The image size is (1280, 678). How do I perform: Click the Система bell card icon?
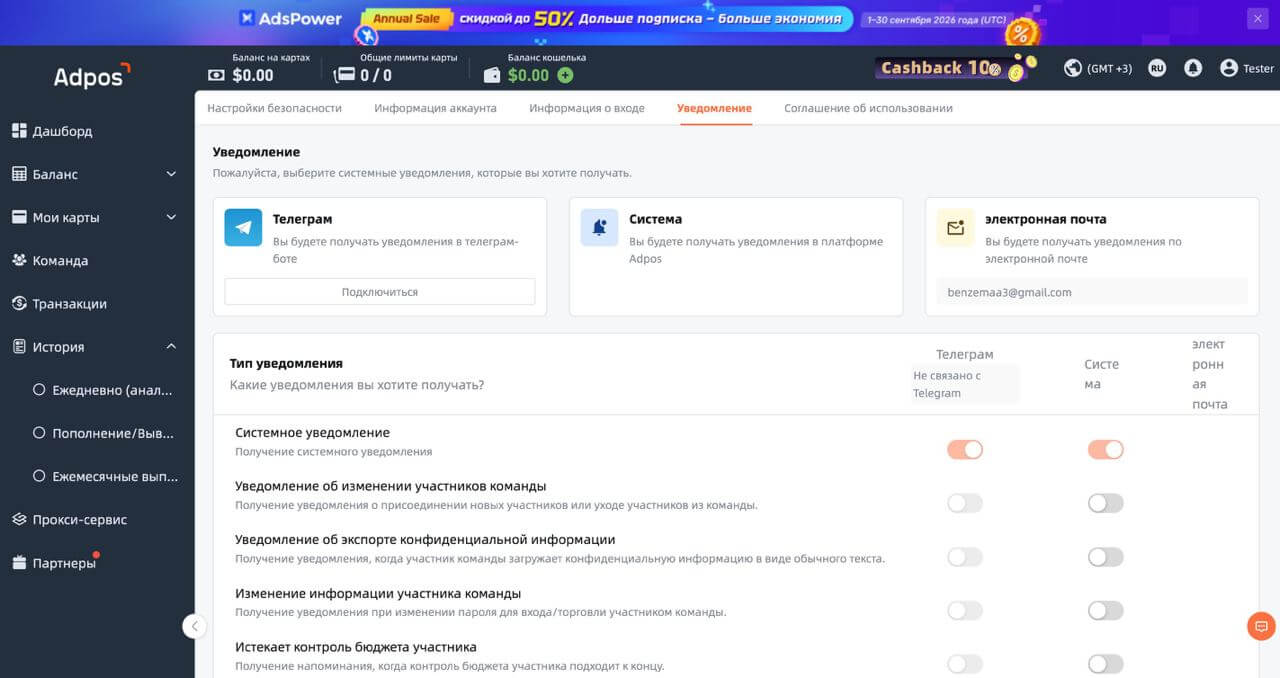click(x=599, y=228)
